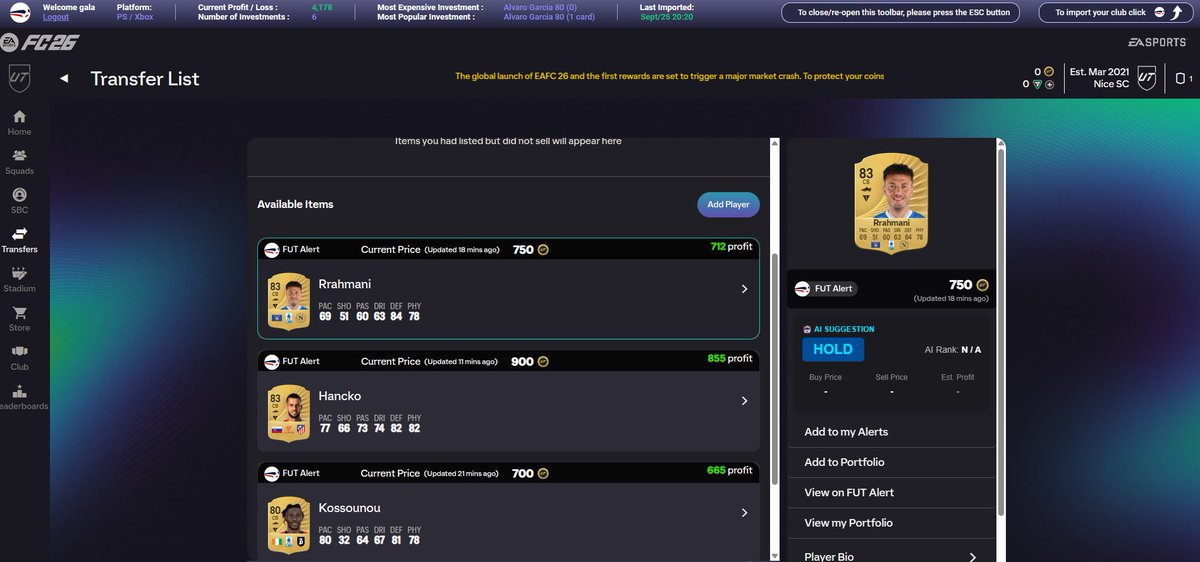Open the Stadium section in the sidebar
This screenshot has width=1200, height=562.
[x=20, y=279]
